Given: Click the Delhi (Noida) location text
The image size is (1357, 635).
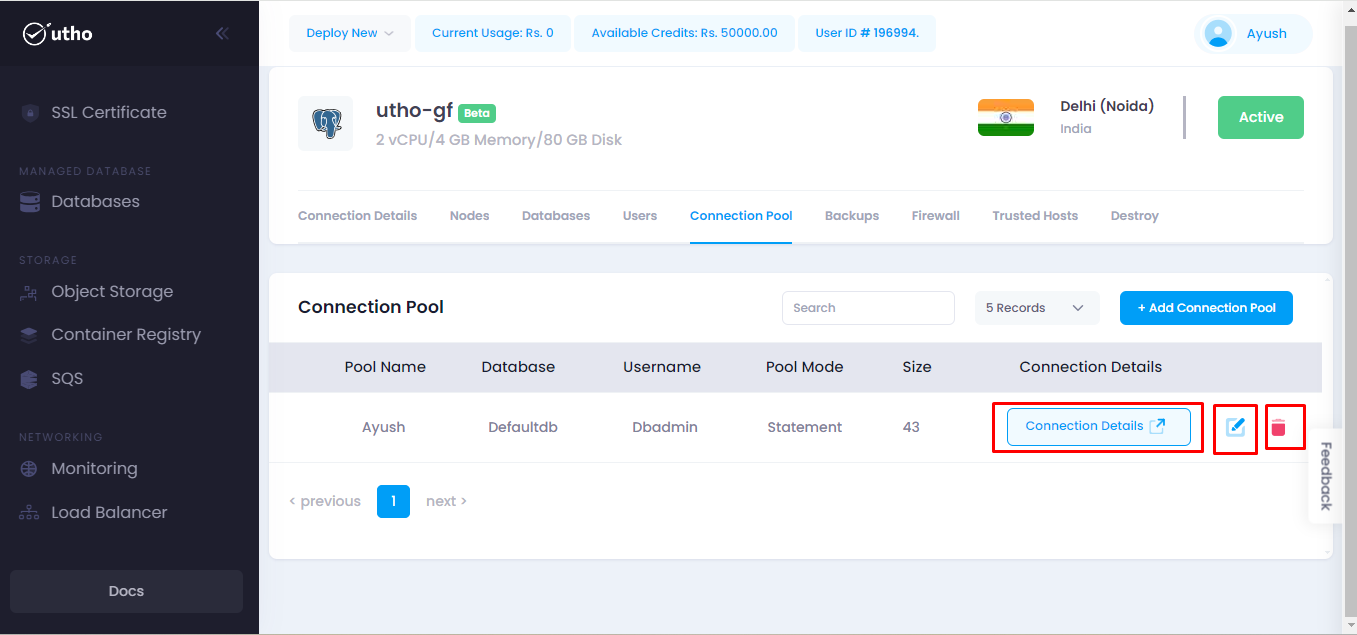Looking at the screenshot, I should 1107,106.
